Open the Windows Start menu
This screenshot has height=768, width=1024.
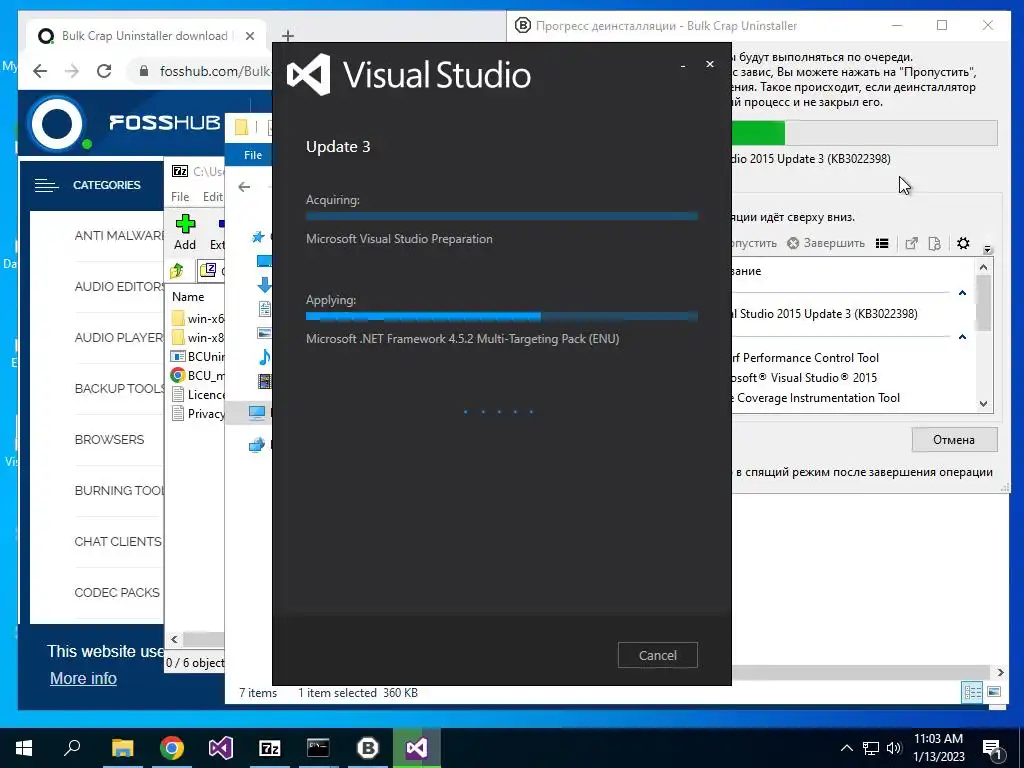[x=24, y=748]
